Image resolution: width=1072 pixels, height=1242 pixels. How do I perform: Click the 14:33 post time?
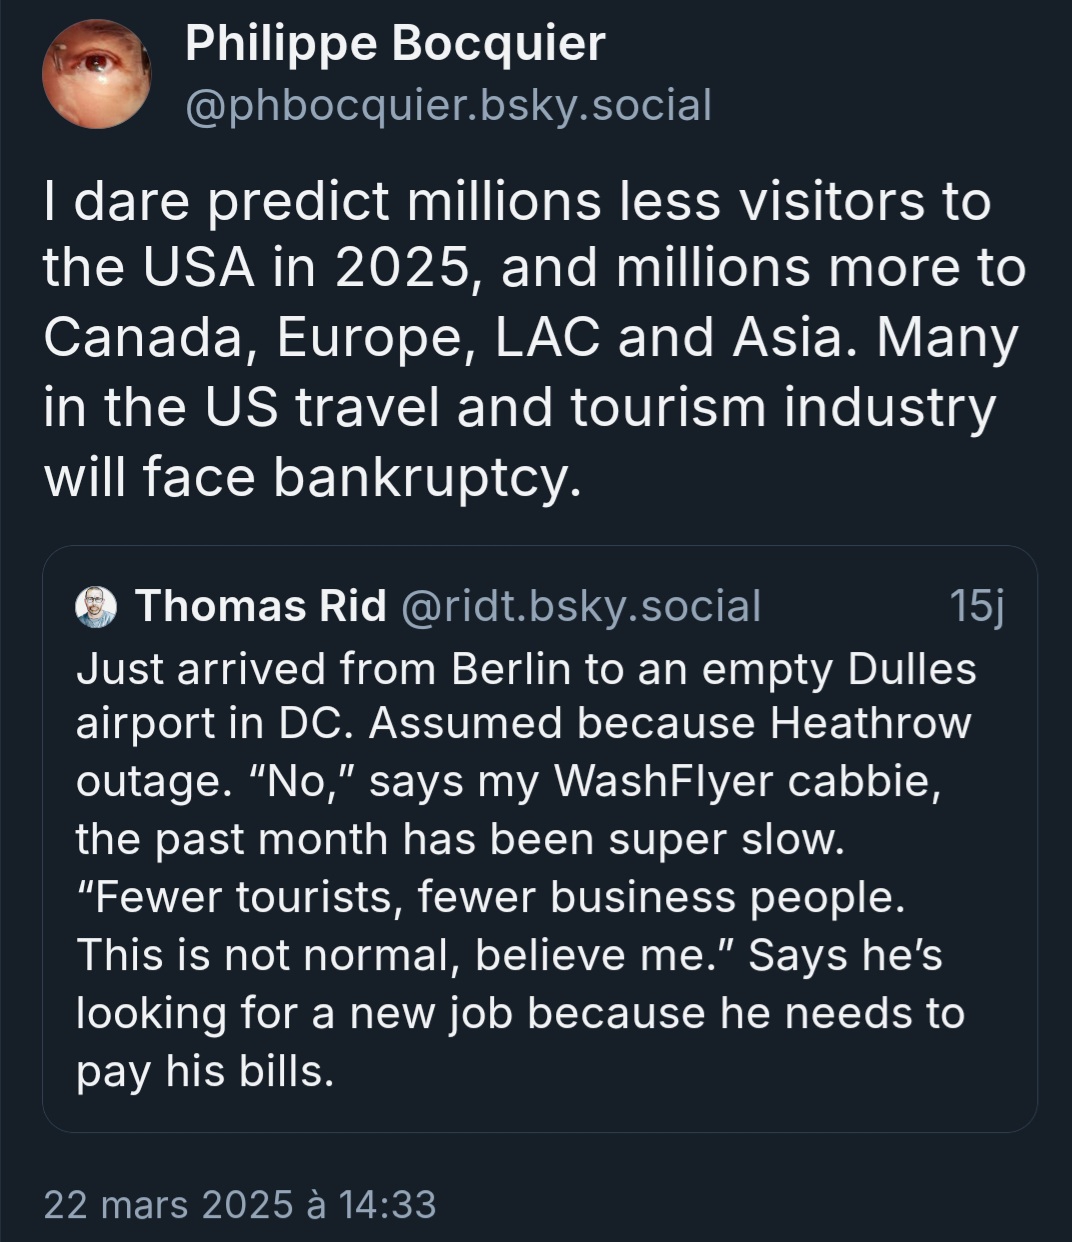[x=388, y=1204]
